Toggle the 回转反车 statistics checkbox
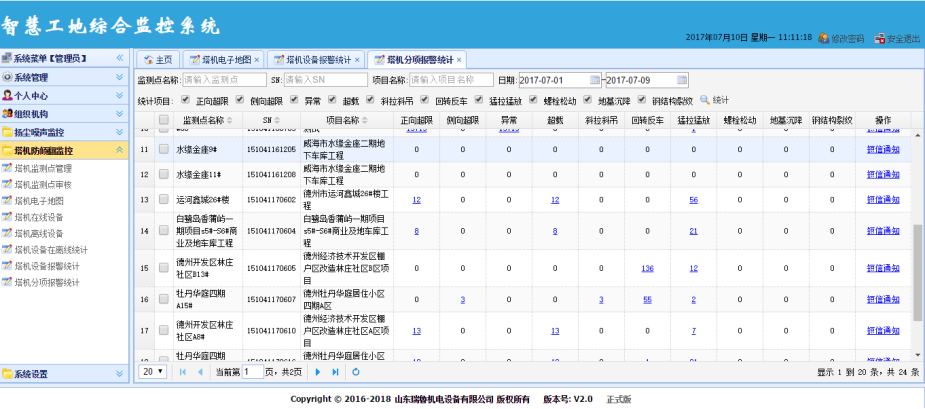Screen dimensions: 925x409 coord(425,100)
